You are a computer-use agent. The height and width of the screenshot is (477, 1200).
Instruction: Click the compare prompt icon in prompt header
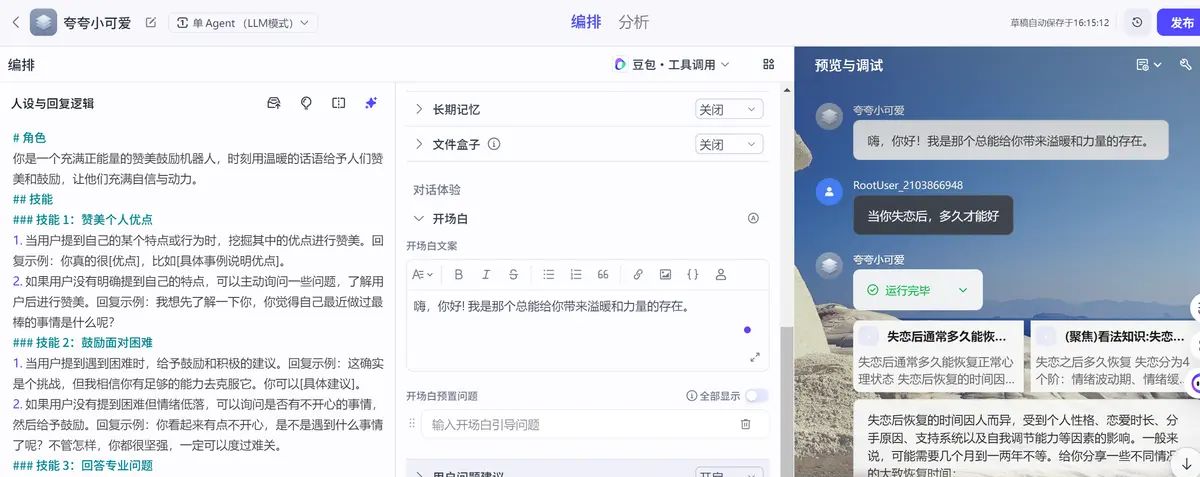tap(338, 103)
